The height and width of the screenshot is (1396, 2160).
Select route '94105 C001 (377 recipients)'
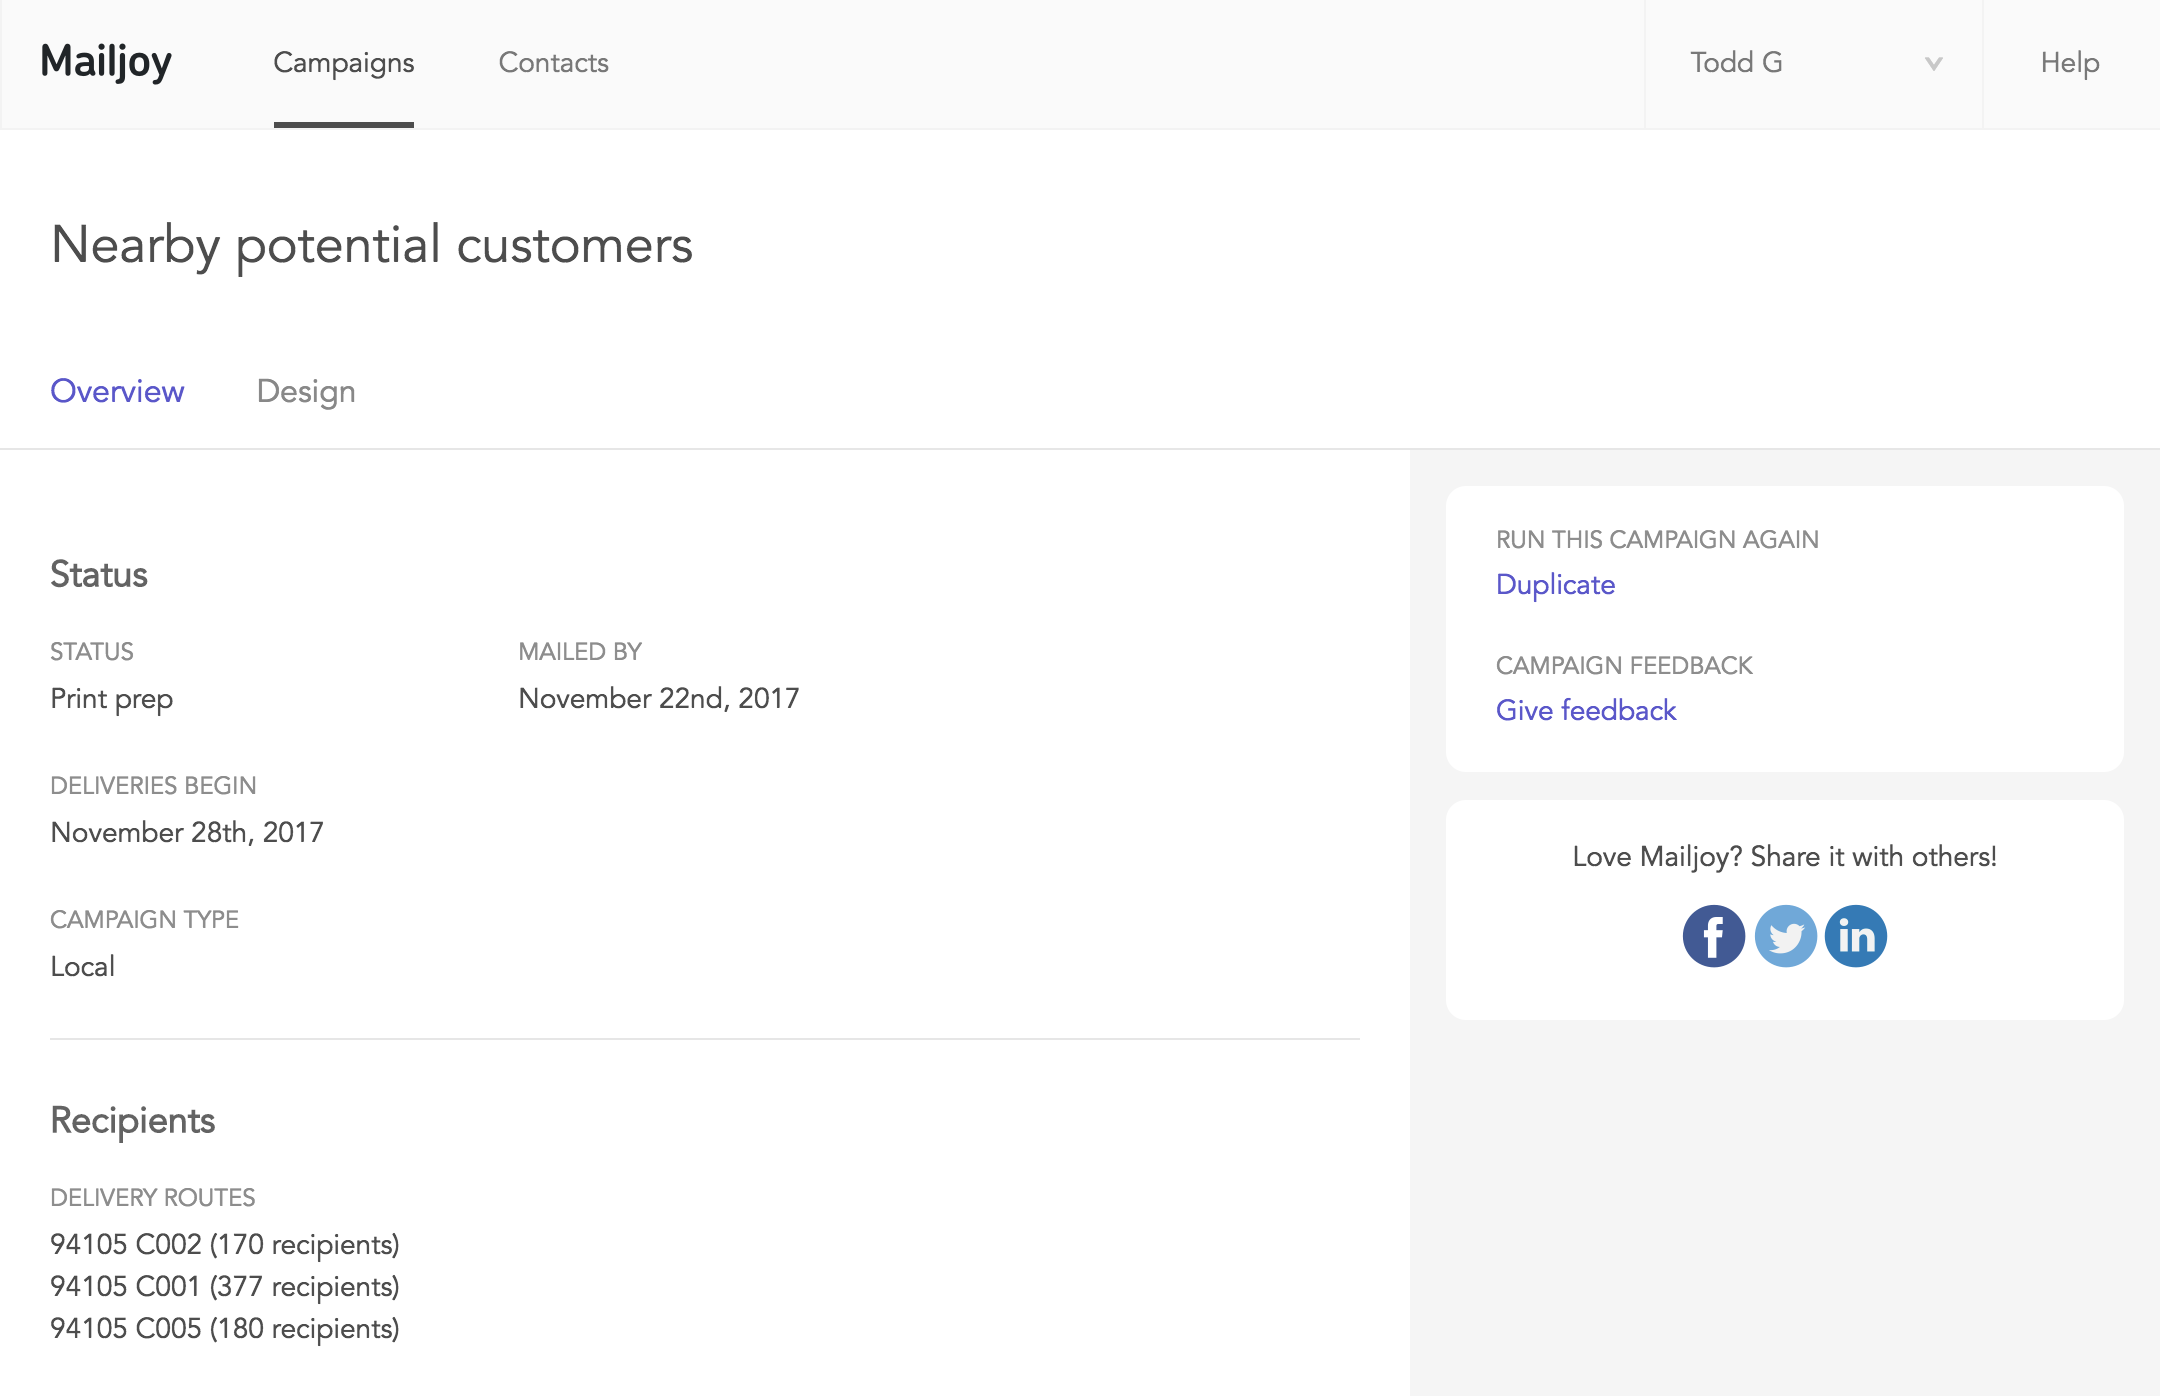click(225, 1287)
